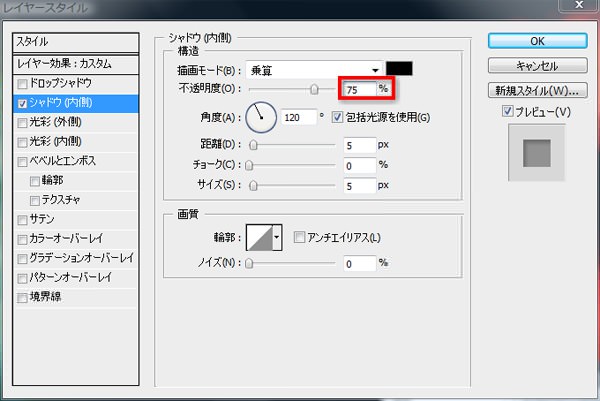Click the opacity input field showing 75
The image size is (600, 401).
(x=357, y=90)
